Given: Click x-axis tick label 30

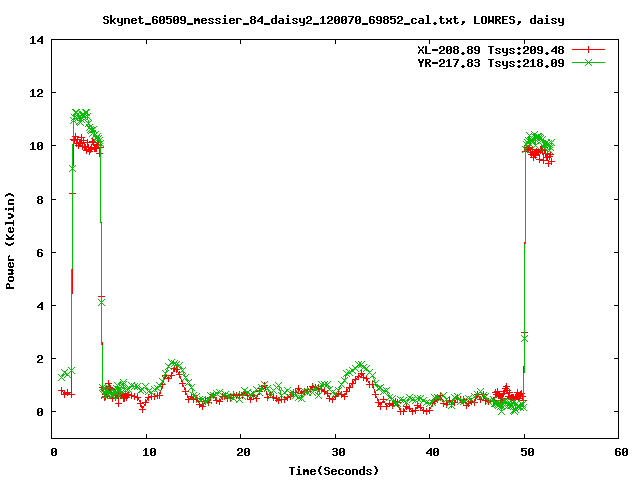Looking at the screenshot, I should click(338, 452).
